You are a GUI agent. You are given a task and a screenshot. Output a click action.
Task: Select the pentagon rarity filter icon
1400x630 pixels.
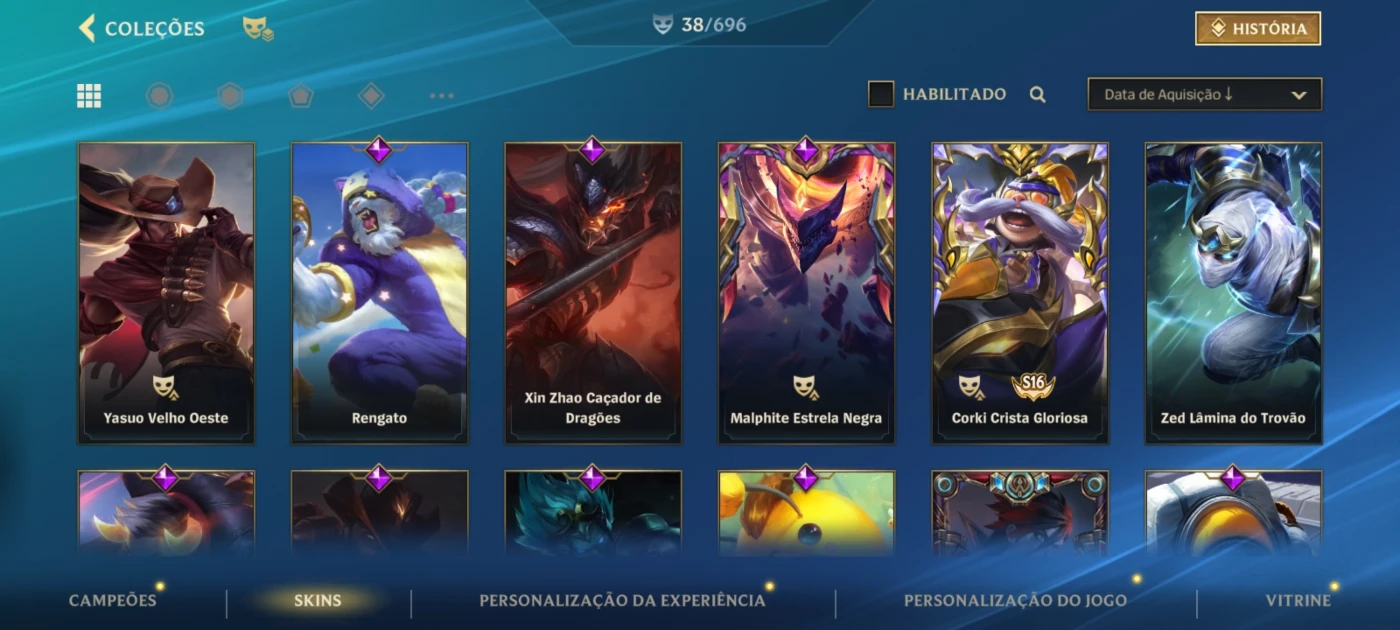tap(301, 96)
